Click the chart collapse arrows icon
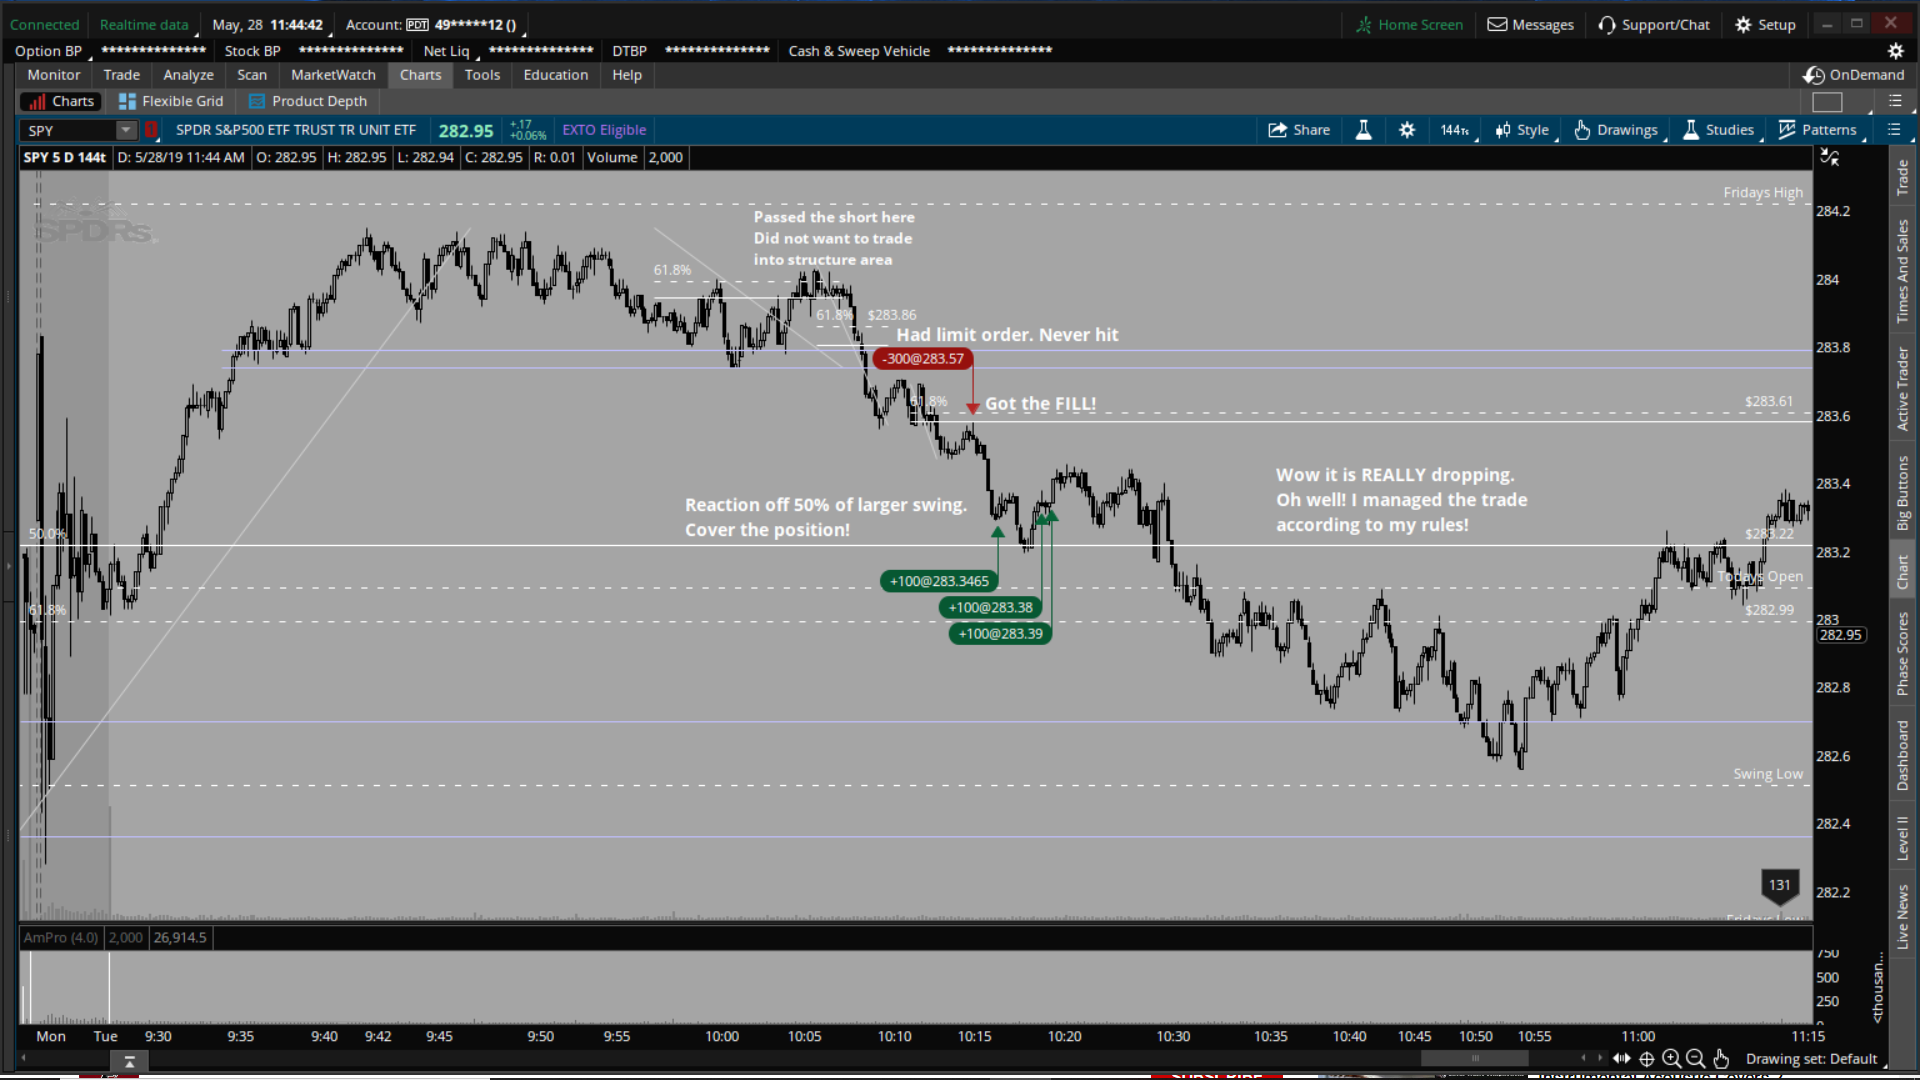 pos(1829,157)
